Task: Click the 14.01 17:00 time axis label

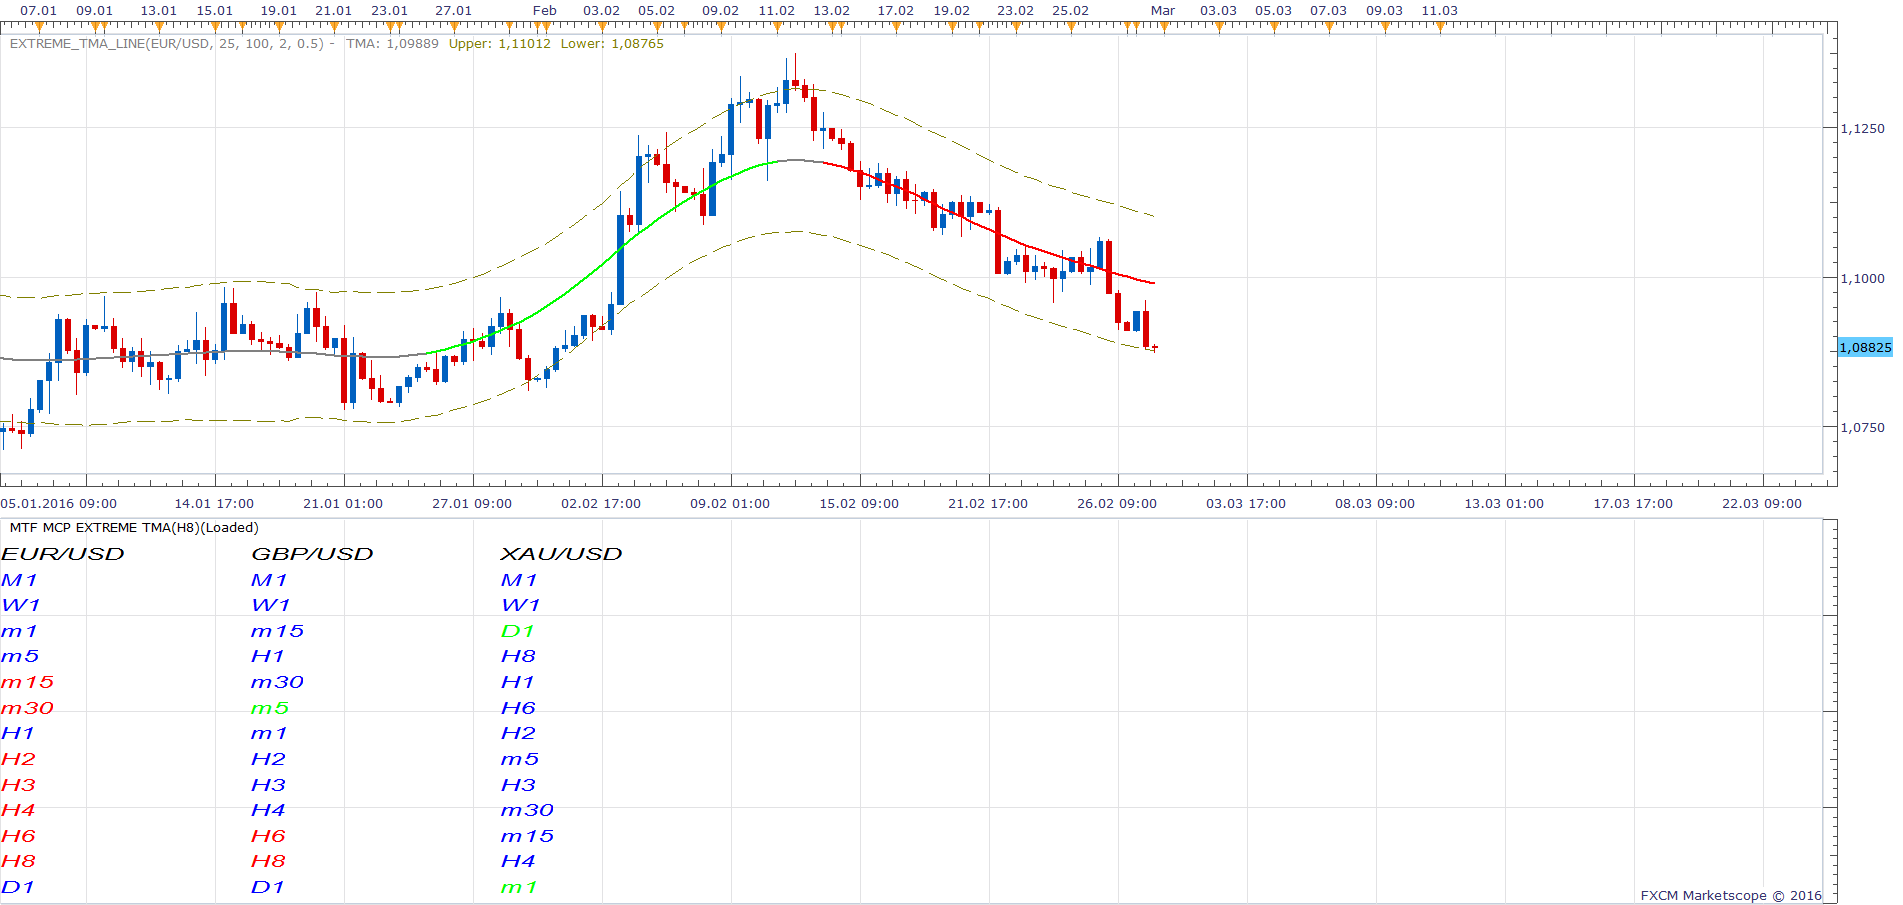Action: [214, 504]
